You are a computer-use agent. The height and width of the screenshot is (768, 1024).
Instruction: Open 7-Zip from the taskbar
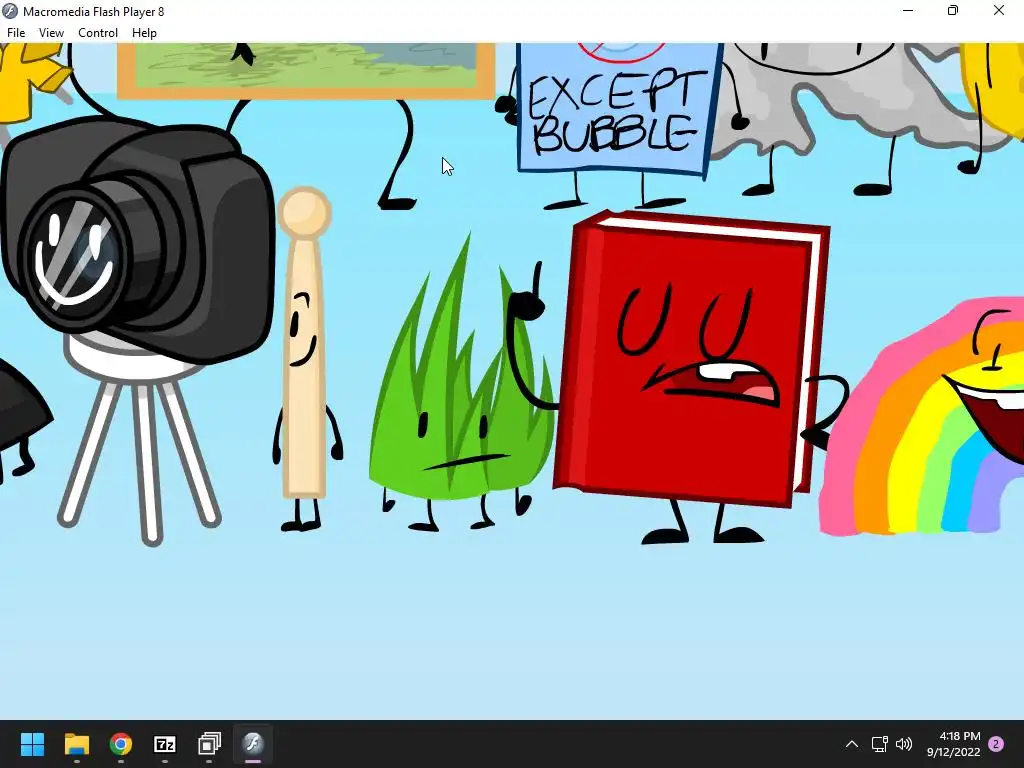click(x=165, y=744)
